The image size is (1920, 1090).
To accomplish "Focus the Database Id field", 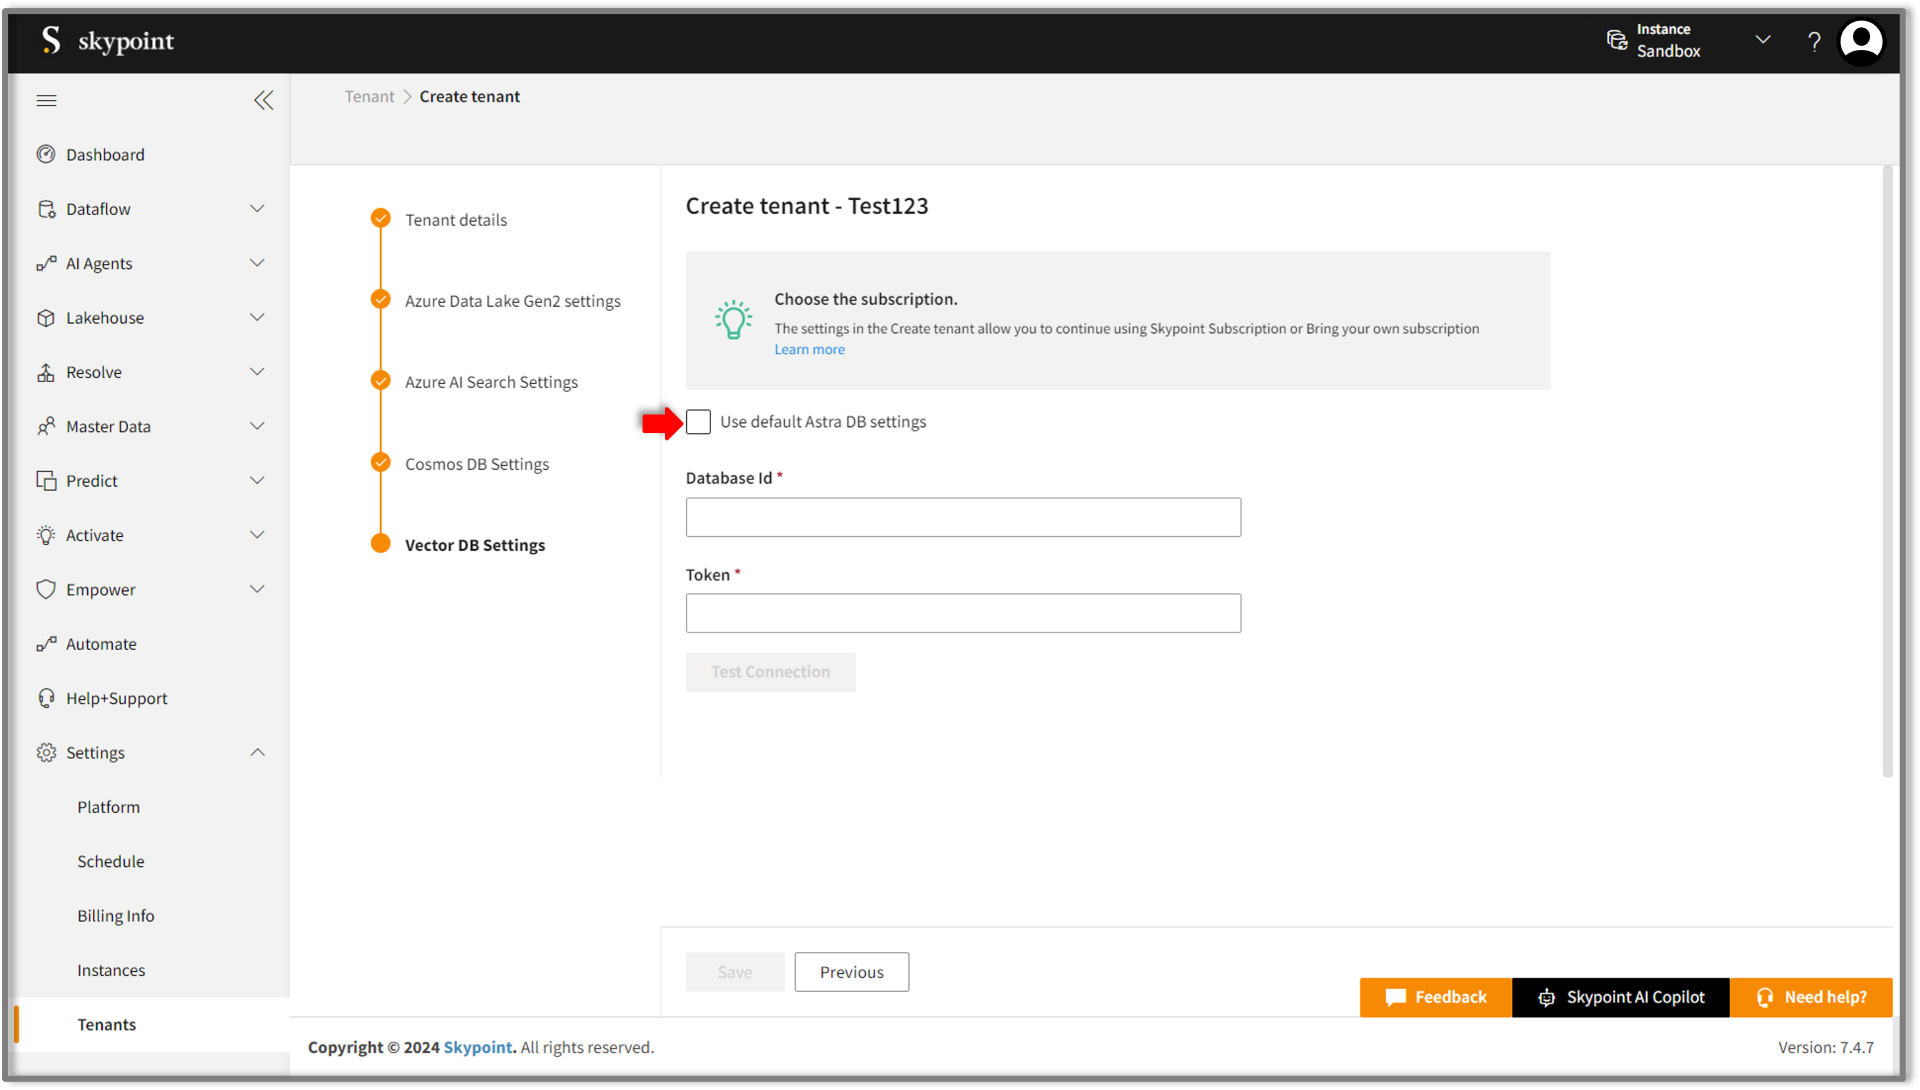I will 963,517.
